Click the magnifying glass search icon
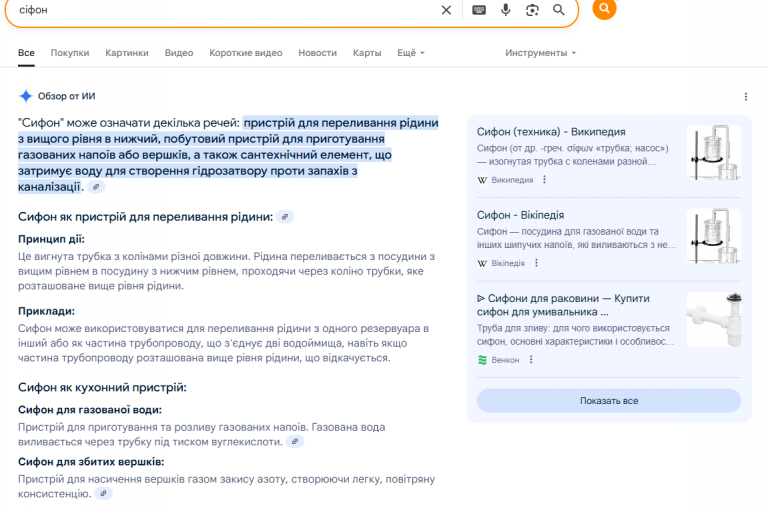 [559, 10]
